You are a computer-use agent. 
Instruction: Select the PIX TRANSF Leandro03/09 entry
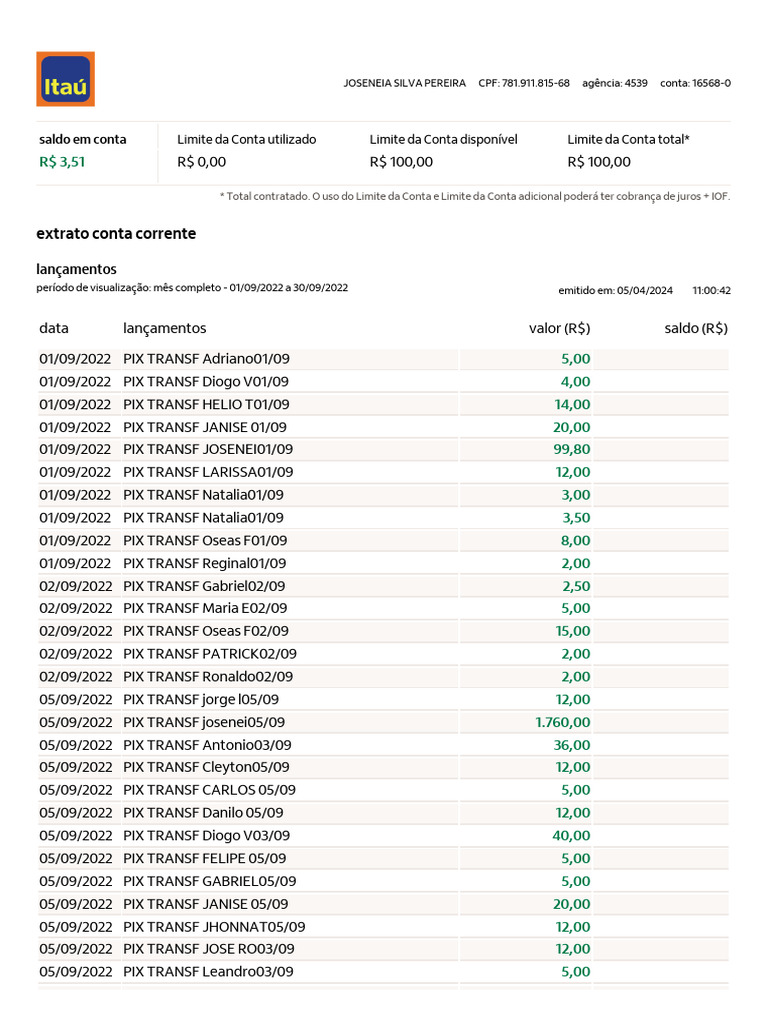[208, 972]
